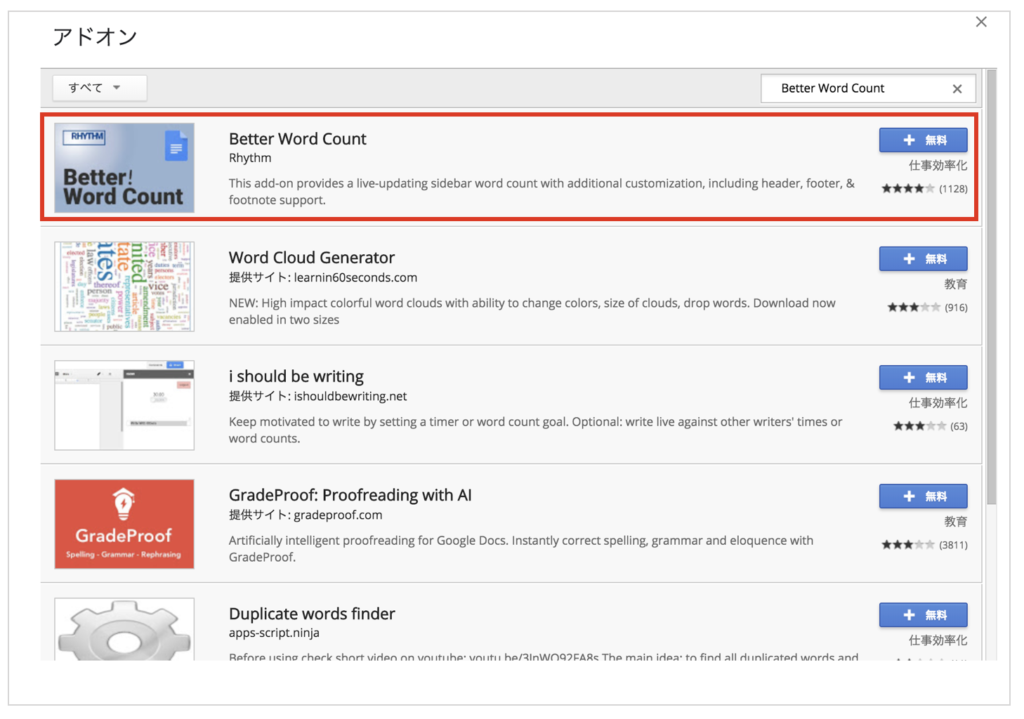Click the Better Word Count description text
This screenshot has height=719, width=1024.
[541, 192]
